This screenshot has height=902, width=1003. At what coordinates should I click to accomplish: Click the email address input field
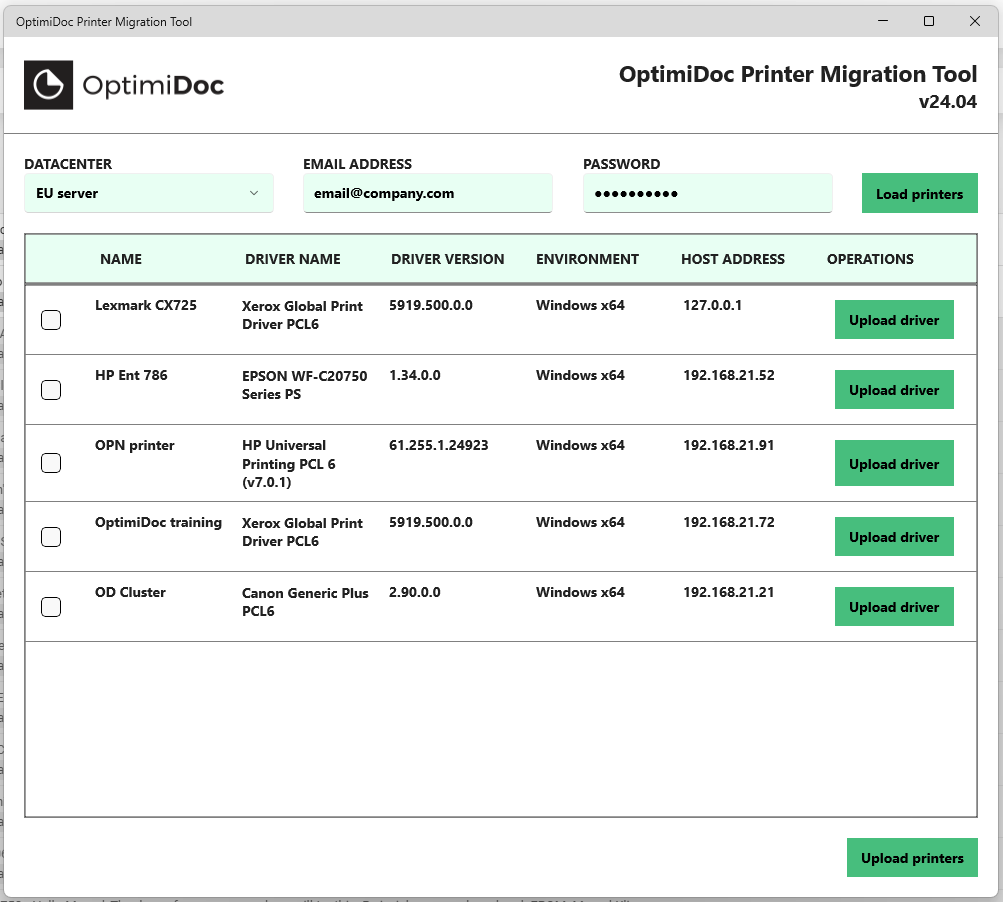coord(427,193)
